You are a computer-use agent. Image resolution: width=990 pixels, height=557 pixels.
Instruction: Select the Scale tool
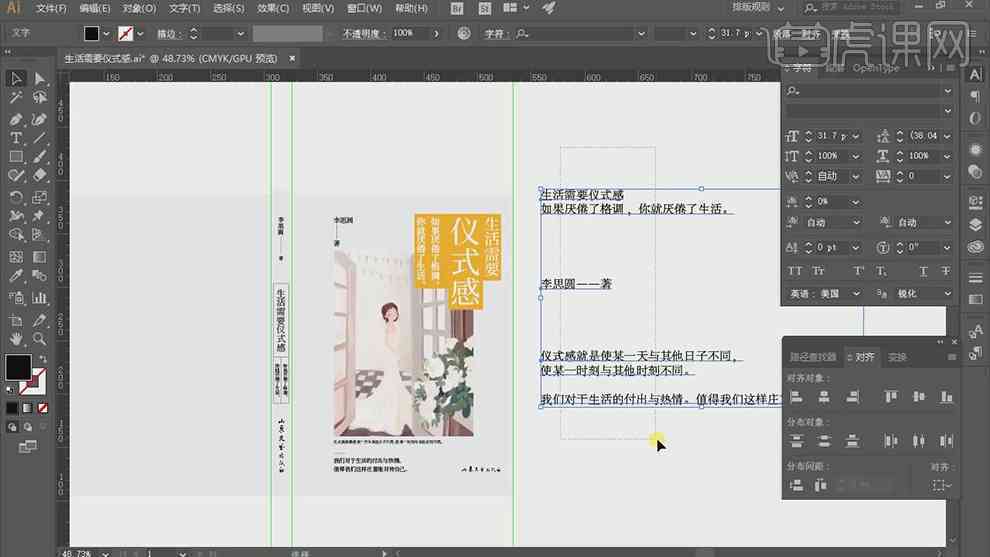pyautogui.click(x=39, y=197)
